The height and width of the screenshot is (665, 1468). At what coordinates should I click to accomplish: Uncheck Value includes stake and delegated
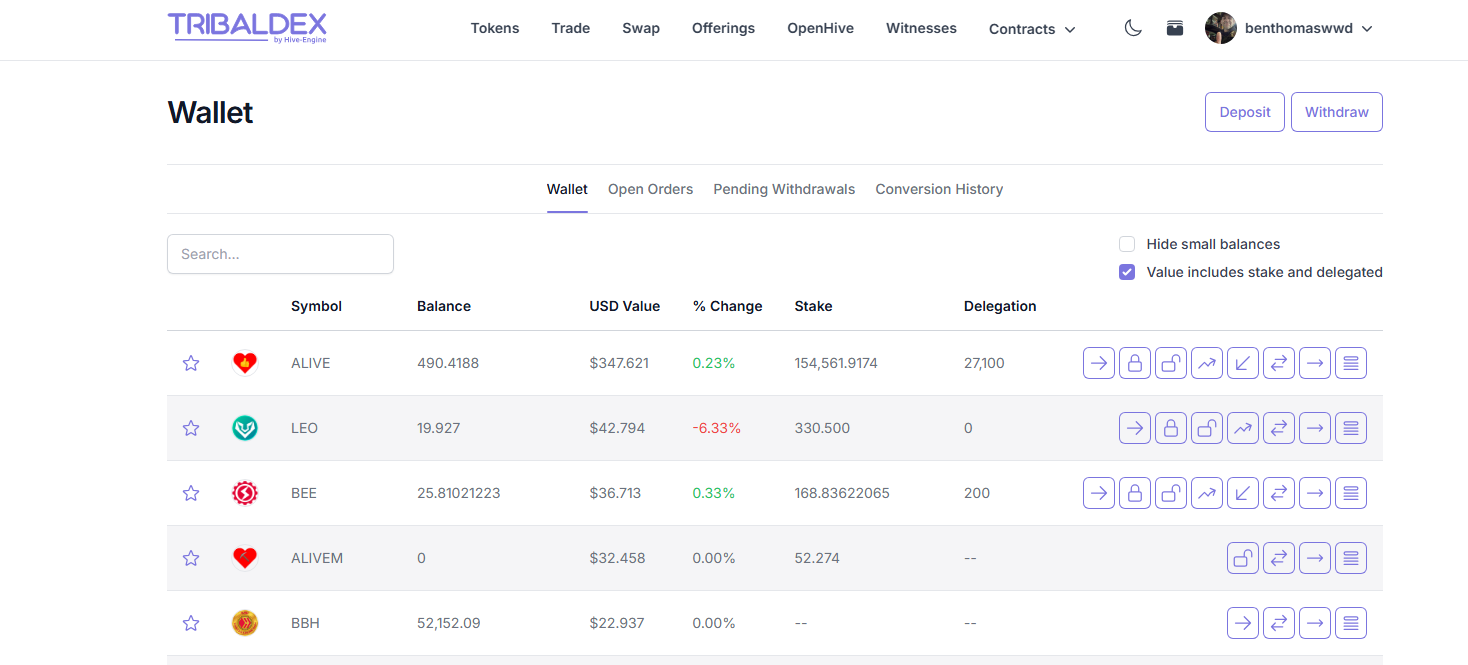coord(1127,272)
